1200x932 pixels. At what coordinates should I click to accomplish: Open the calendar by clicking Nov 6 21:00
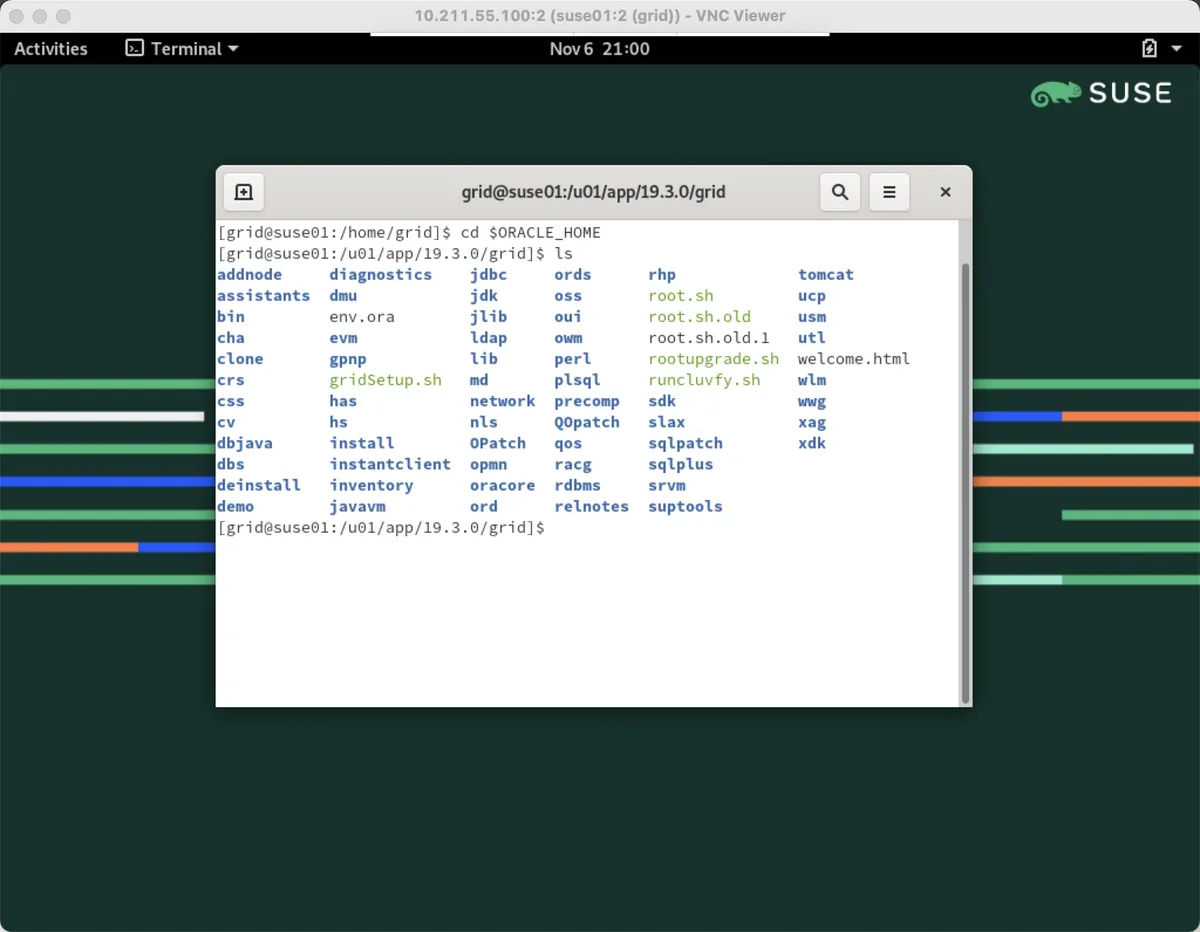600,48
